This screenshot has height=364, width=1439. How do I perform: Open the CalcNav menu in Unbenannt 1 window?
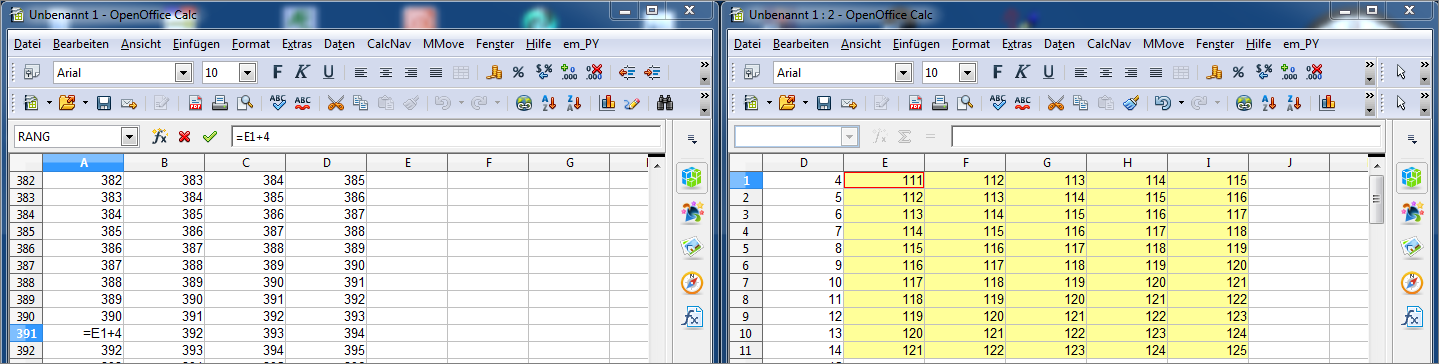(x=389, y=44)
